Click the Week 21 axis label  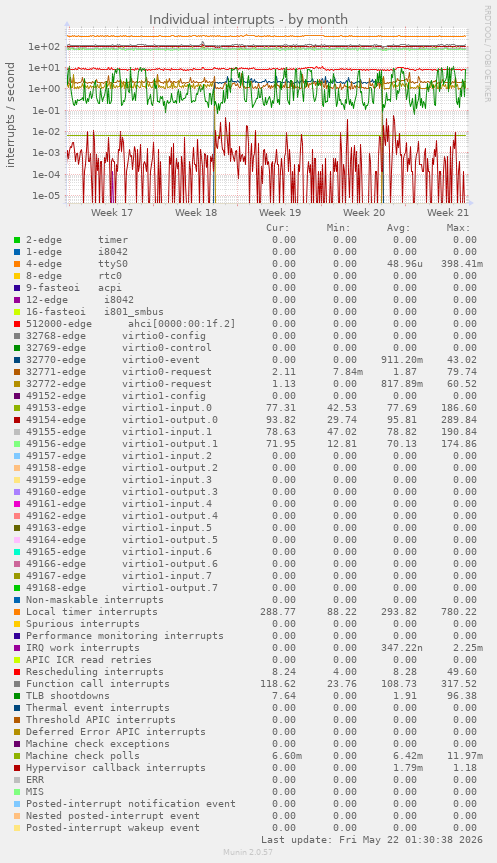click(448, 212)
